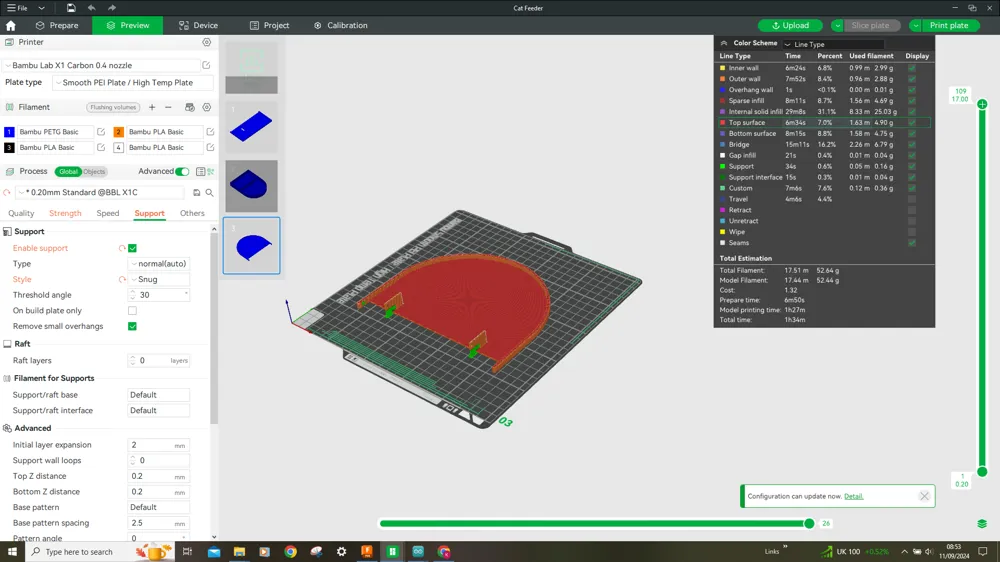Click filament 1 blue color swatch
This screenshot has height=562, width=1000.
point(9,131)
